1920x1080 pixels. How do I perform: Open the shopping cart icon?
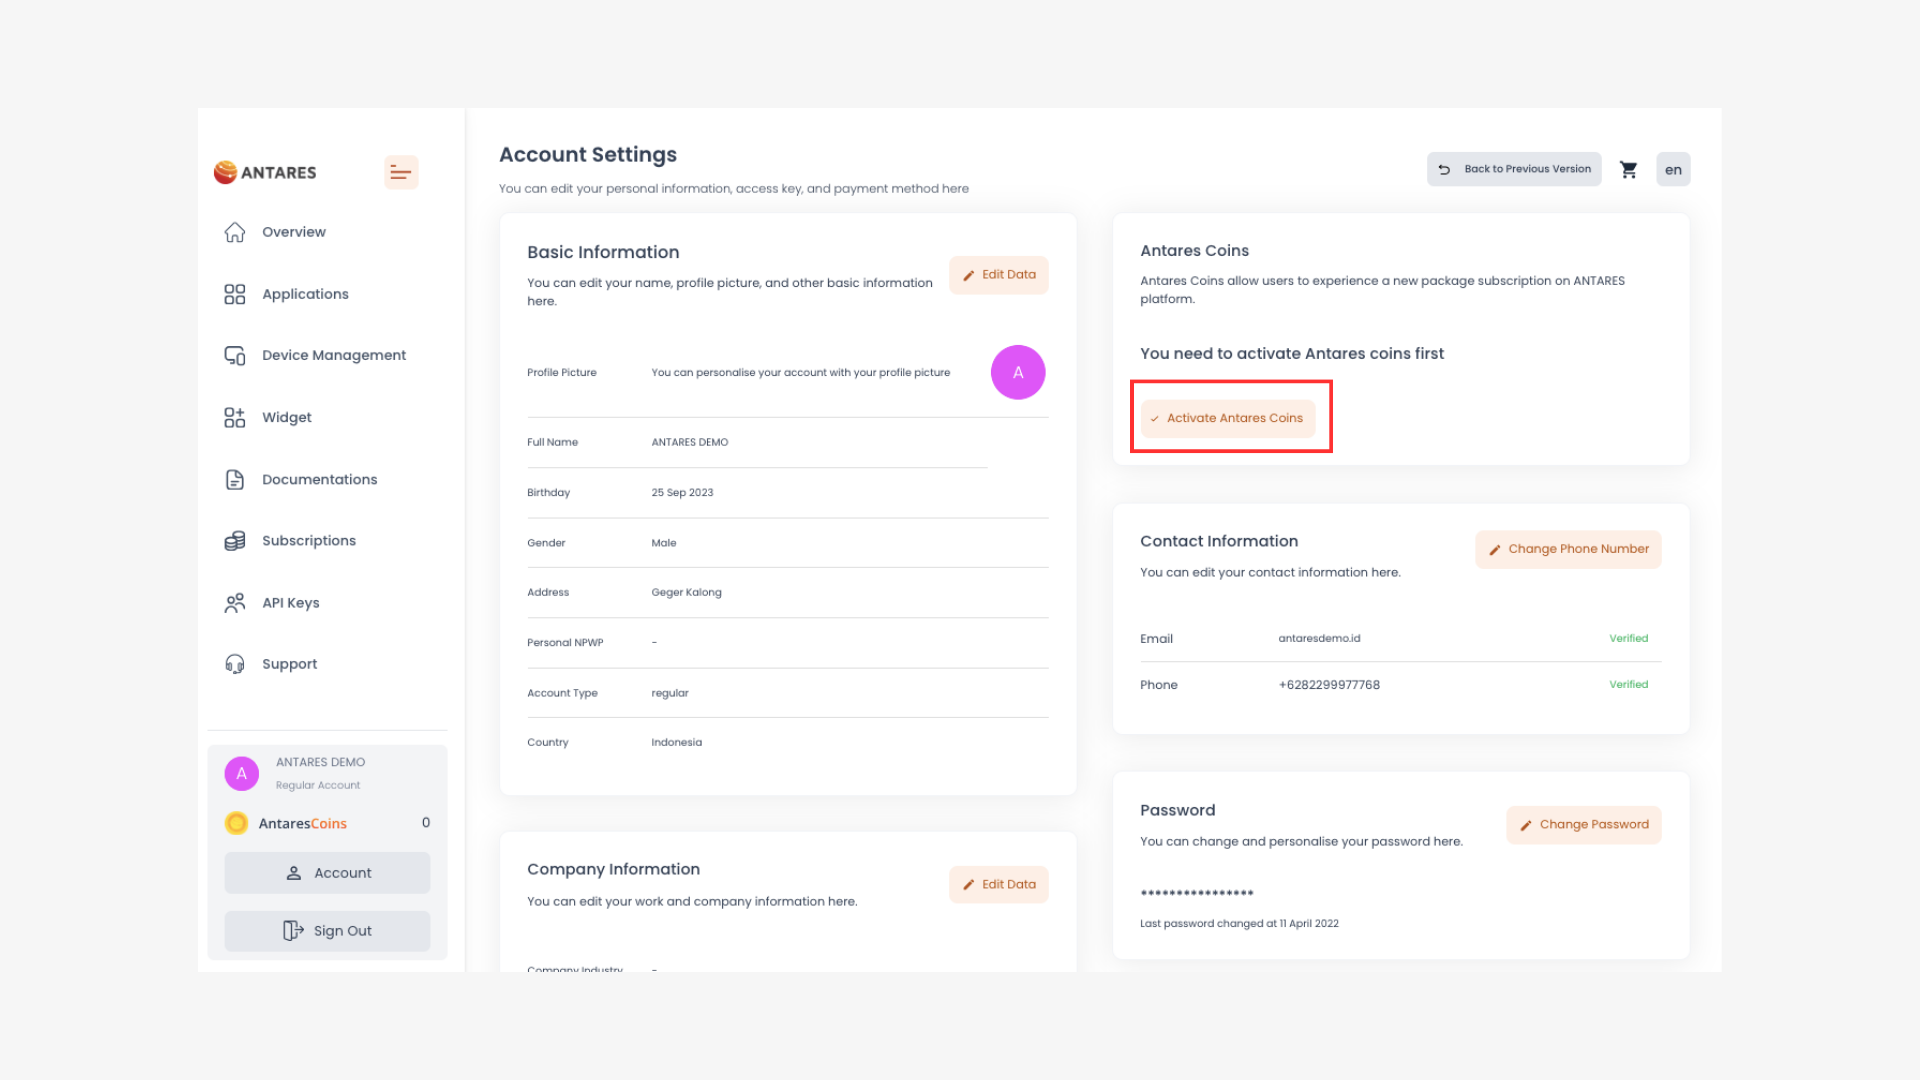pos(1628,170)
